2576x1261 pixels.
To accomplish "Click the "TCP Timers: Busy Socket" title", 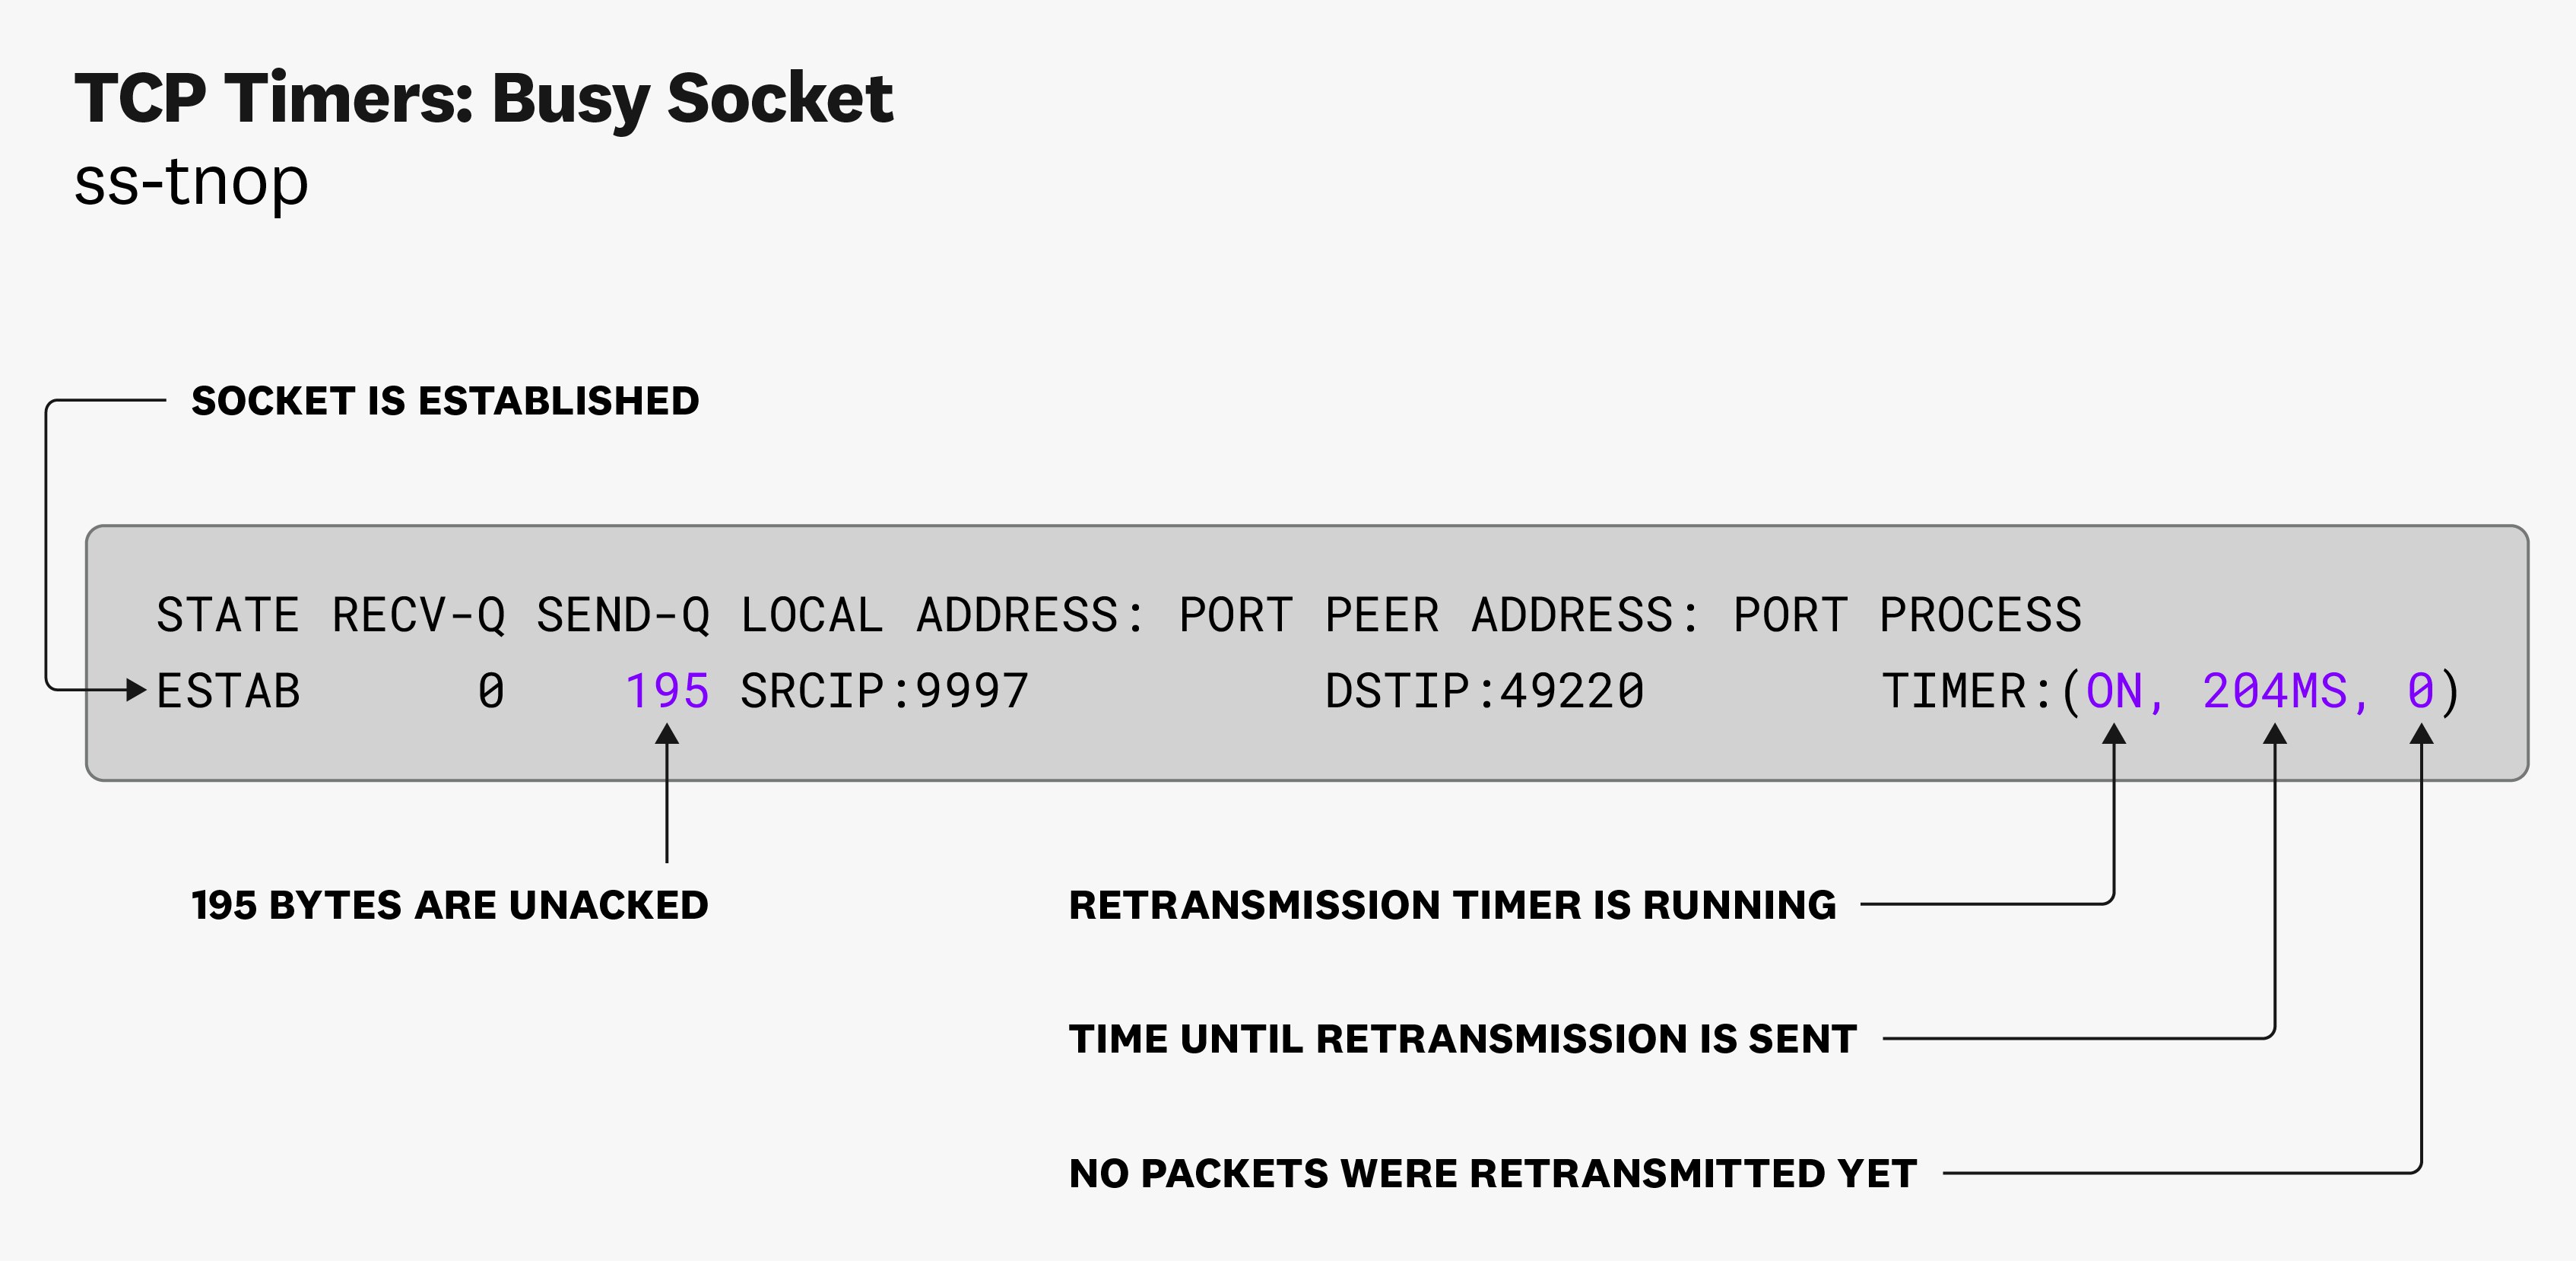I will coord(483,100).
